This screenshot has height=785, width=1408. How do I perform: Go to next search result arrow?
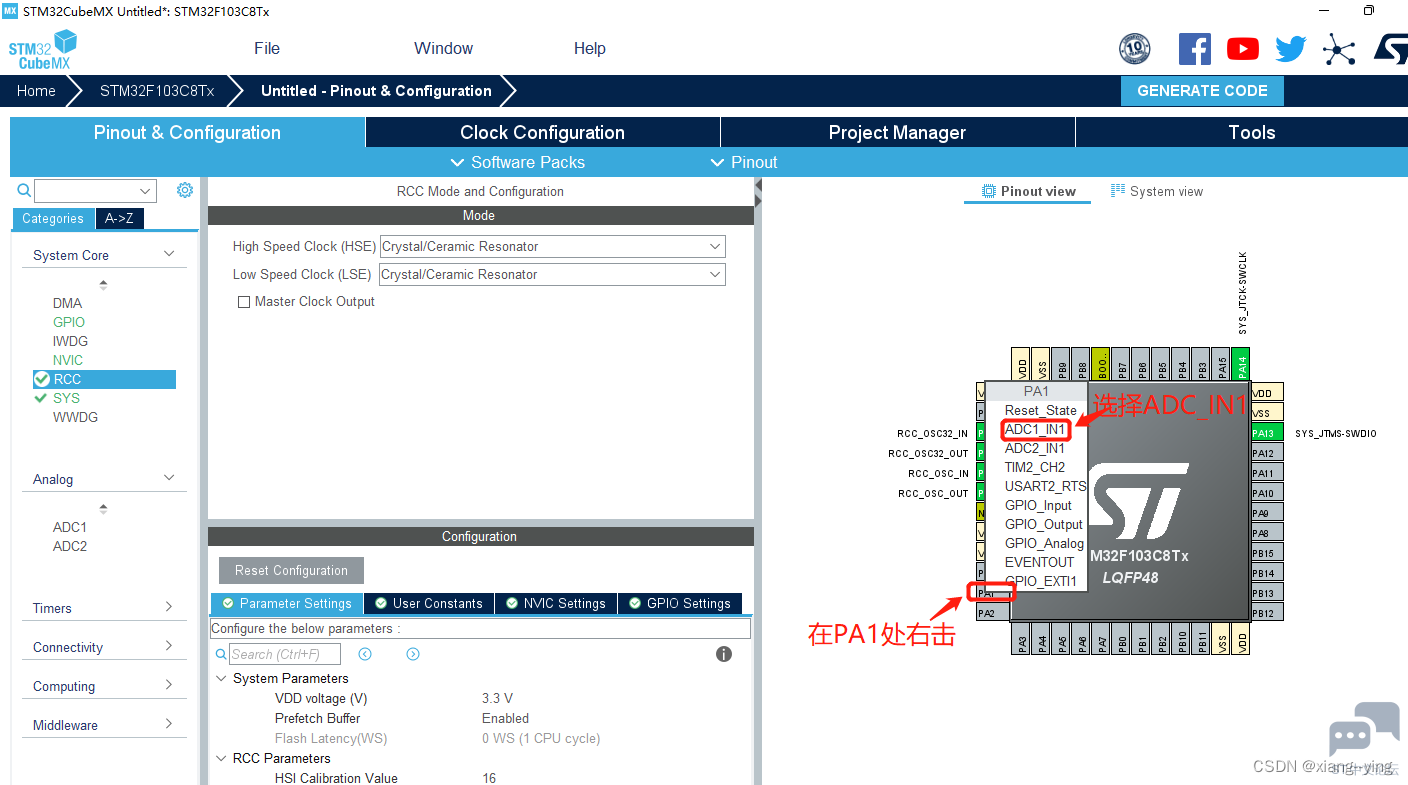tap(413, 654)
